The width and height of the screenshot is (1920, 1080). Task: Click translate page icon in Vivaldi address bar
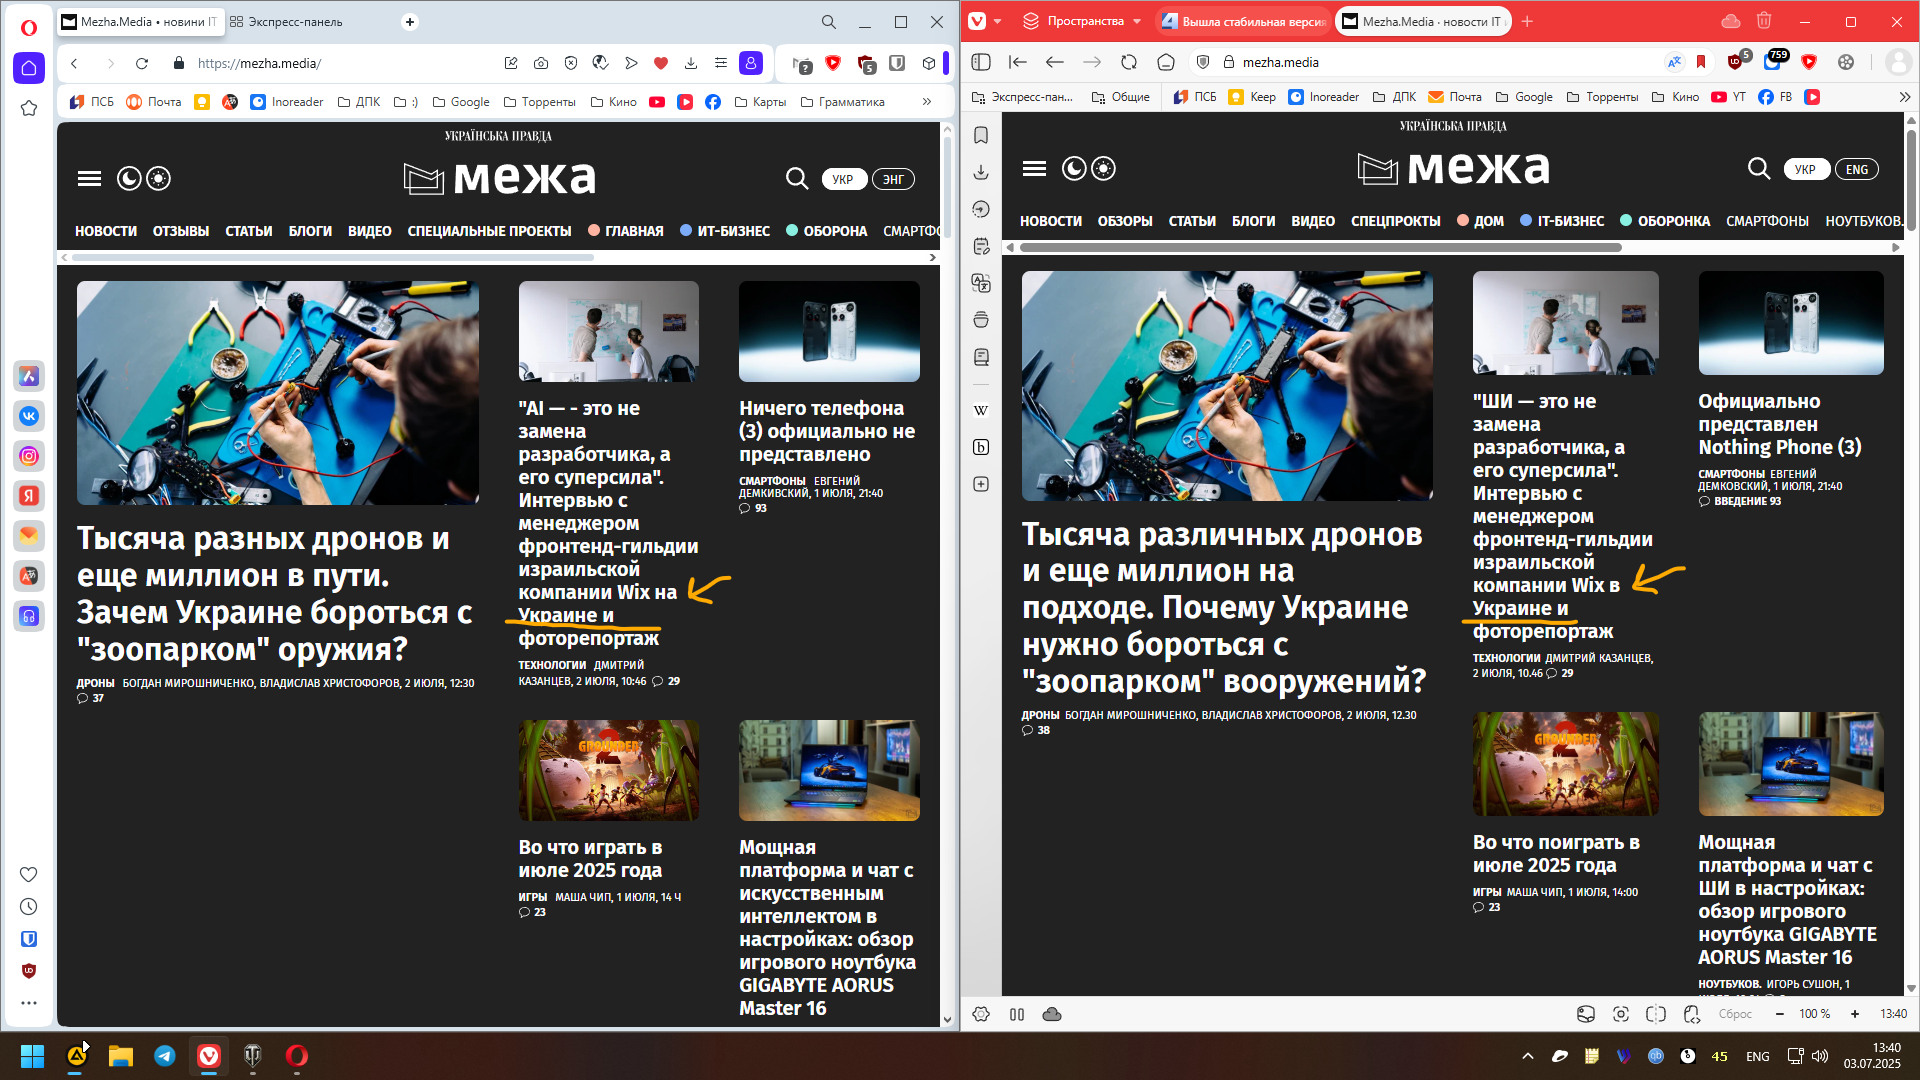[x=1673, y=62]
